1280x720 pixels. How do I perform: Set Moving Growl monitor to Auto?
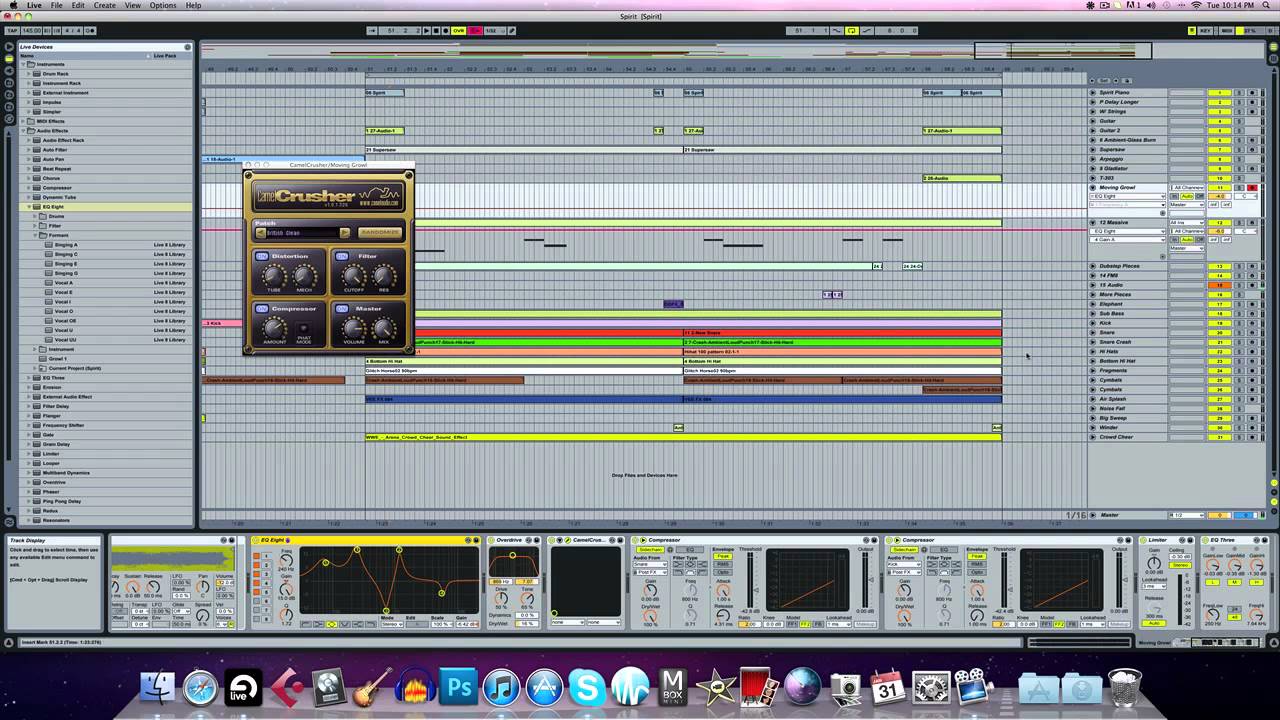[1187, 196]
